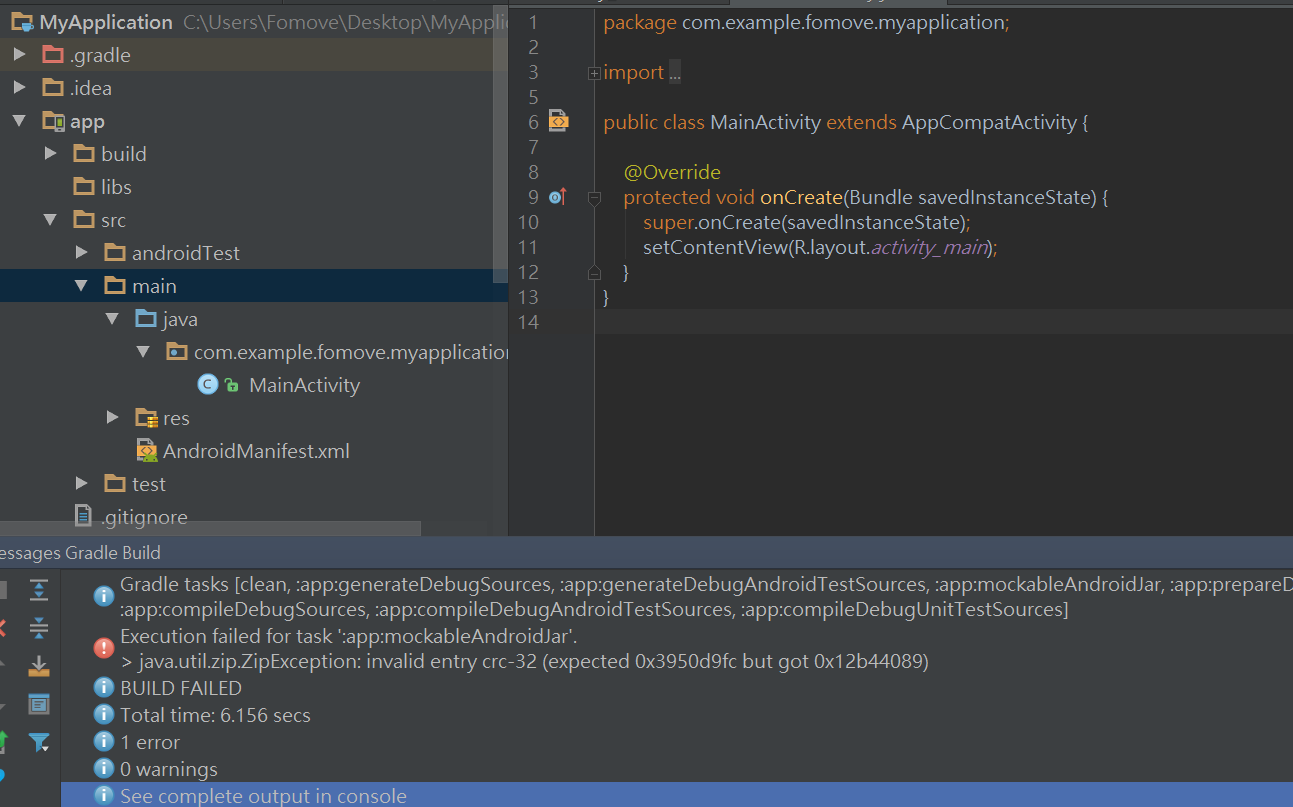Screen dimensions: 1293x807
Task: Select AndroidManifest.xml in the project tree
Action: 256,451
